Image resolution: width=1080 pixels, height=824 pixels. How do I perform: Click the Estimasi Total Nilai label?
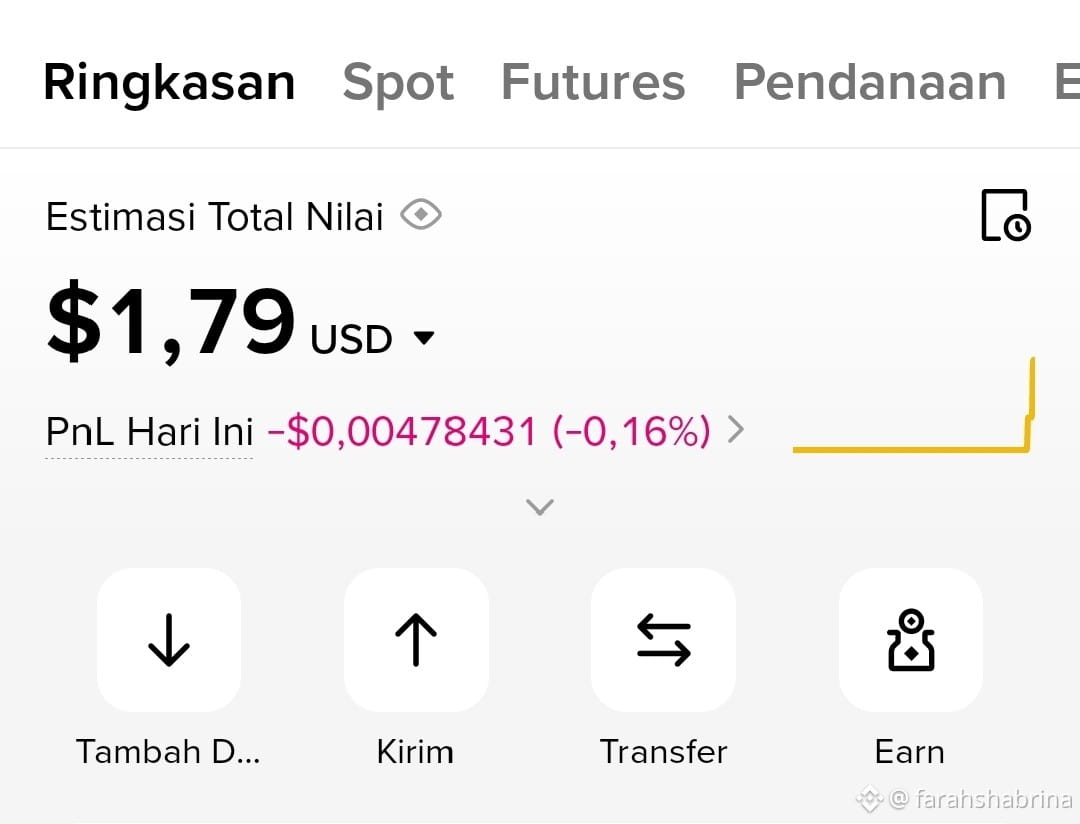click(x=214, y=216)
